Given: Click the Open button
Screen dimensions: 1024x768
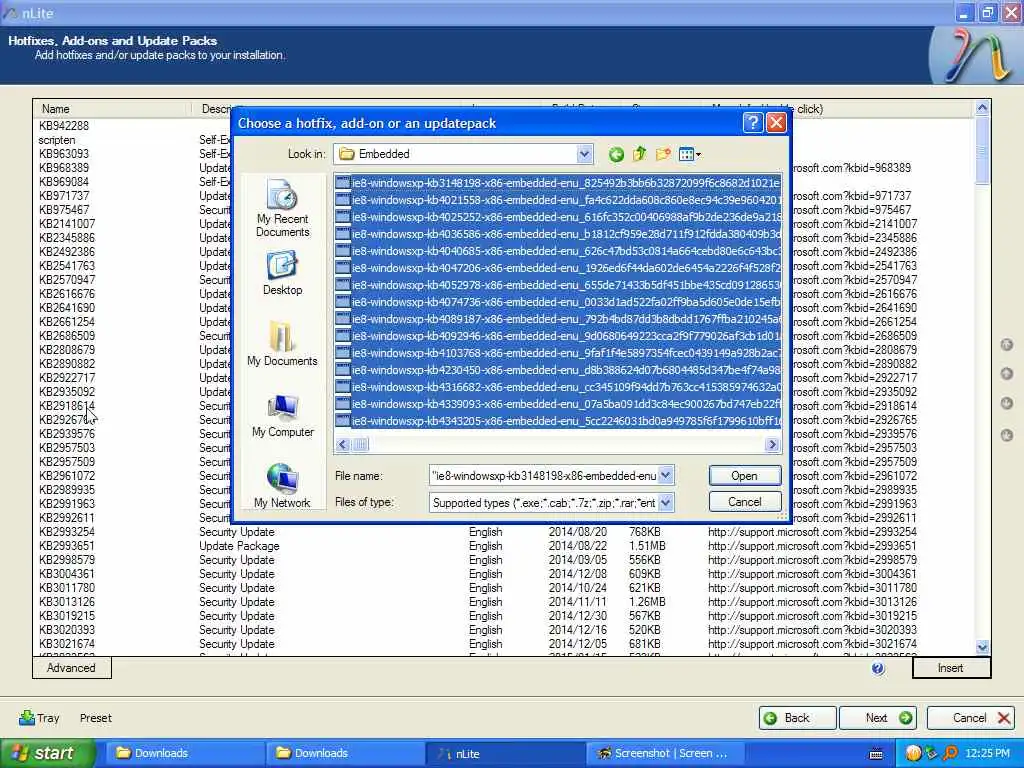Looking at the screenshot, I should [x=744, y=475].
